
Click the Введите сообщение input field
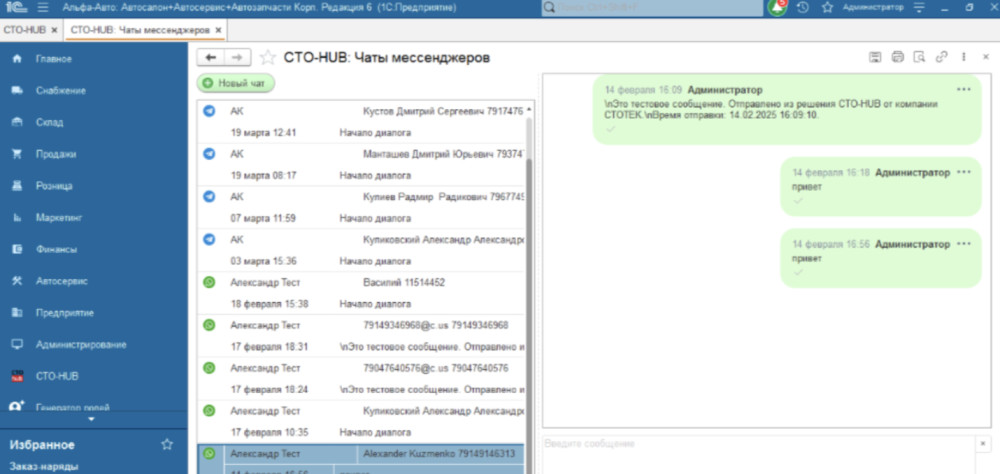pos(758,455)
